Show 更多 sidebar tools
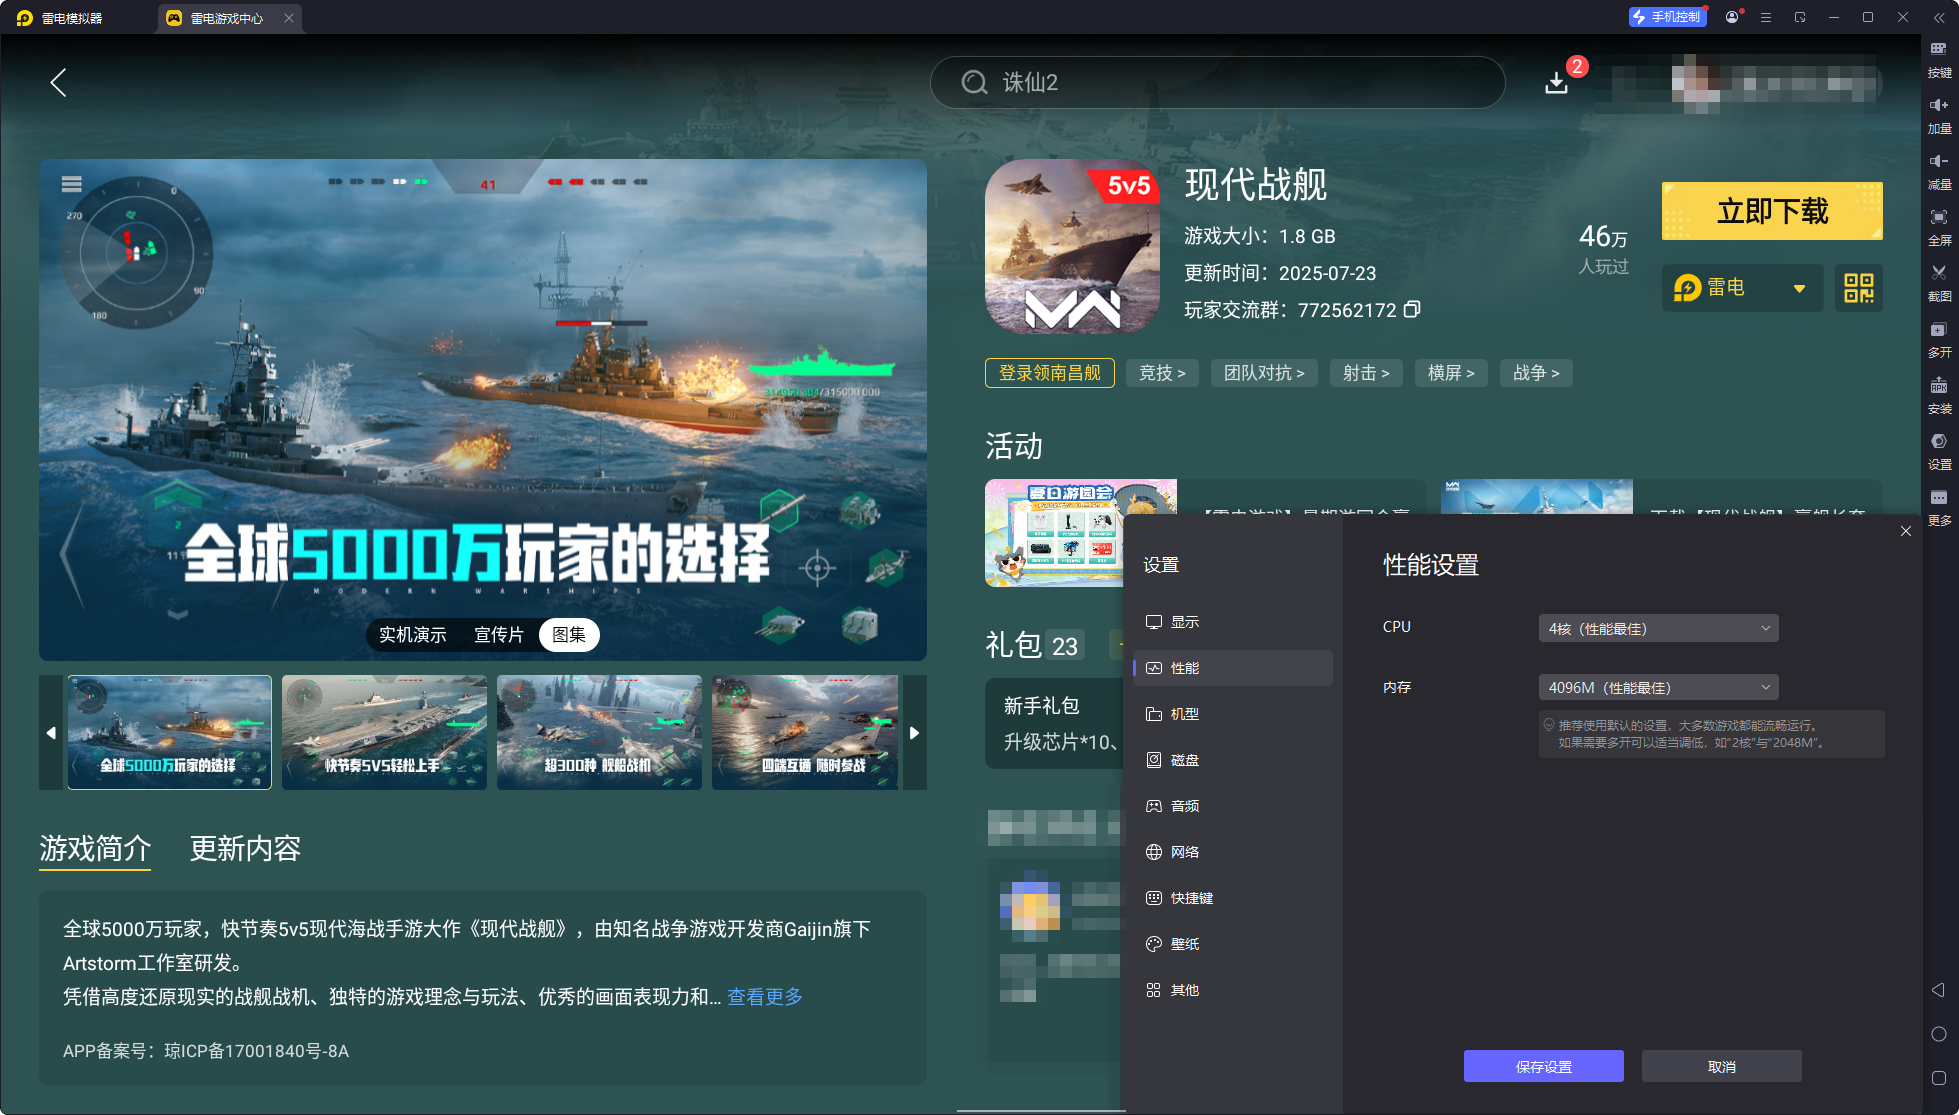The image size is (1959, 1115). (1939, 506)
